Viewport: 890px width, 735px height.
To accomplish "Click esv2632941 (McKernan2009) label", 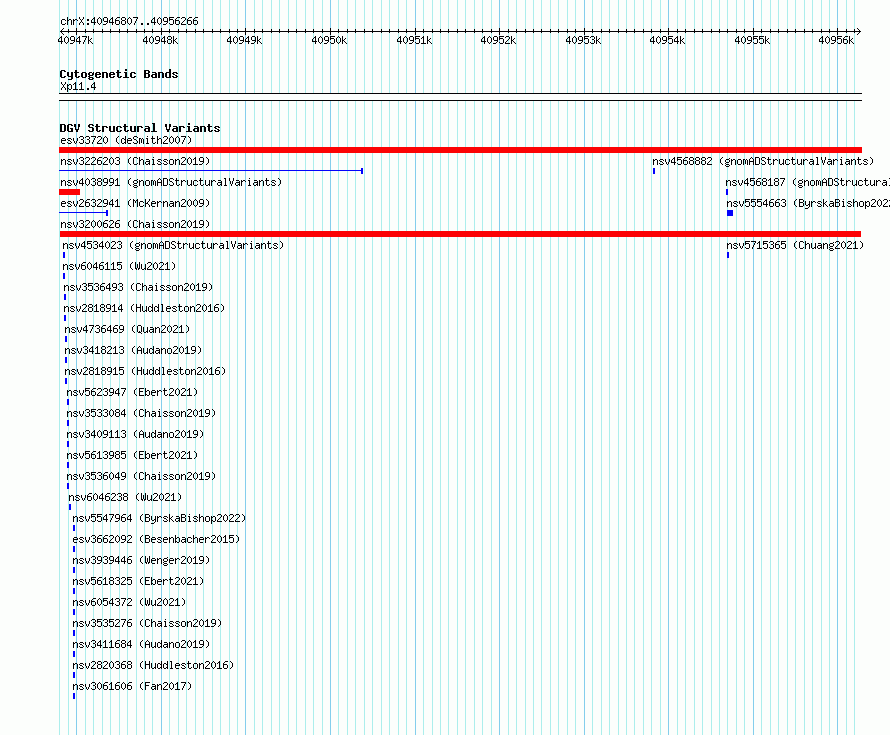I will 135,203.
